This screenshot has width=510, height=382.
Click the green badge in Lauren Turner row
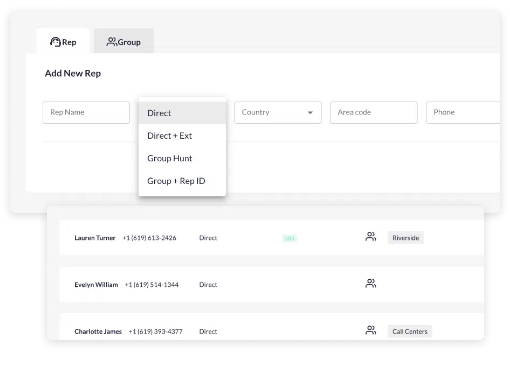(290, 238)
